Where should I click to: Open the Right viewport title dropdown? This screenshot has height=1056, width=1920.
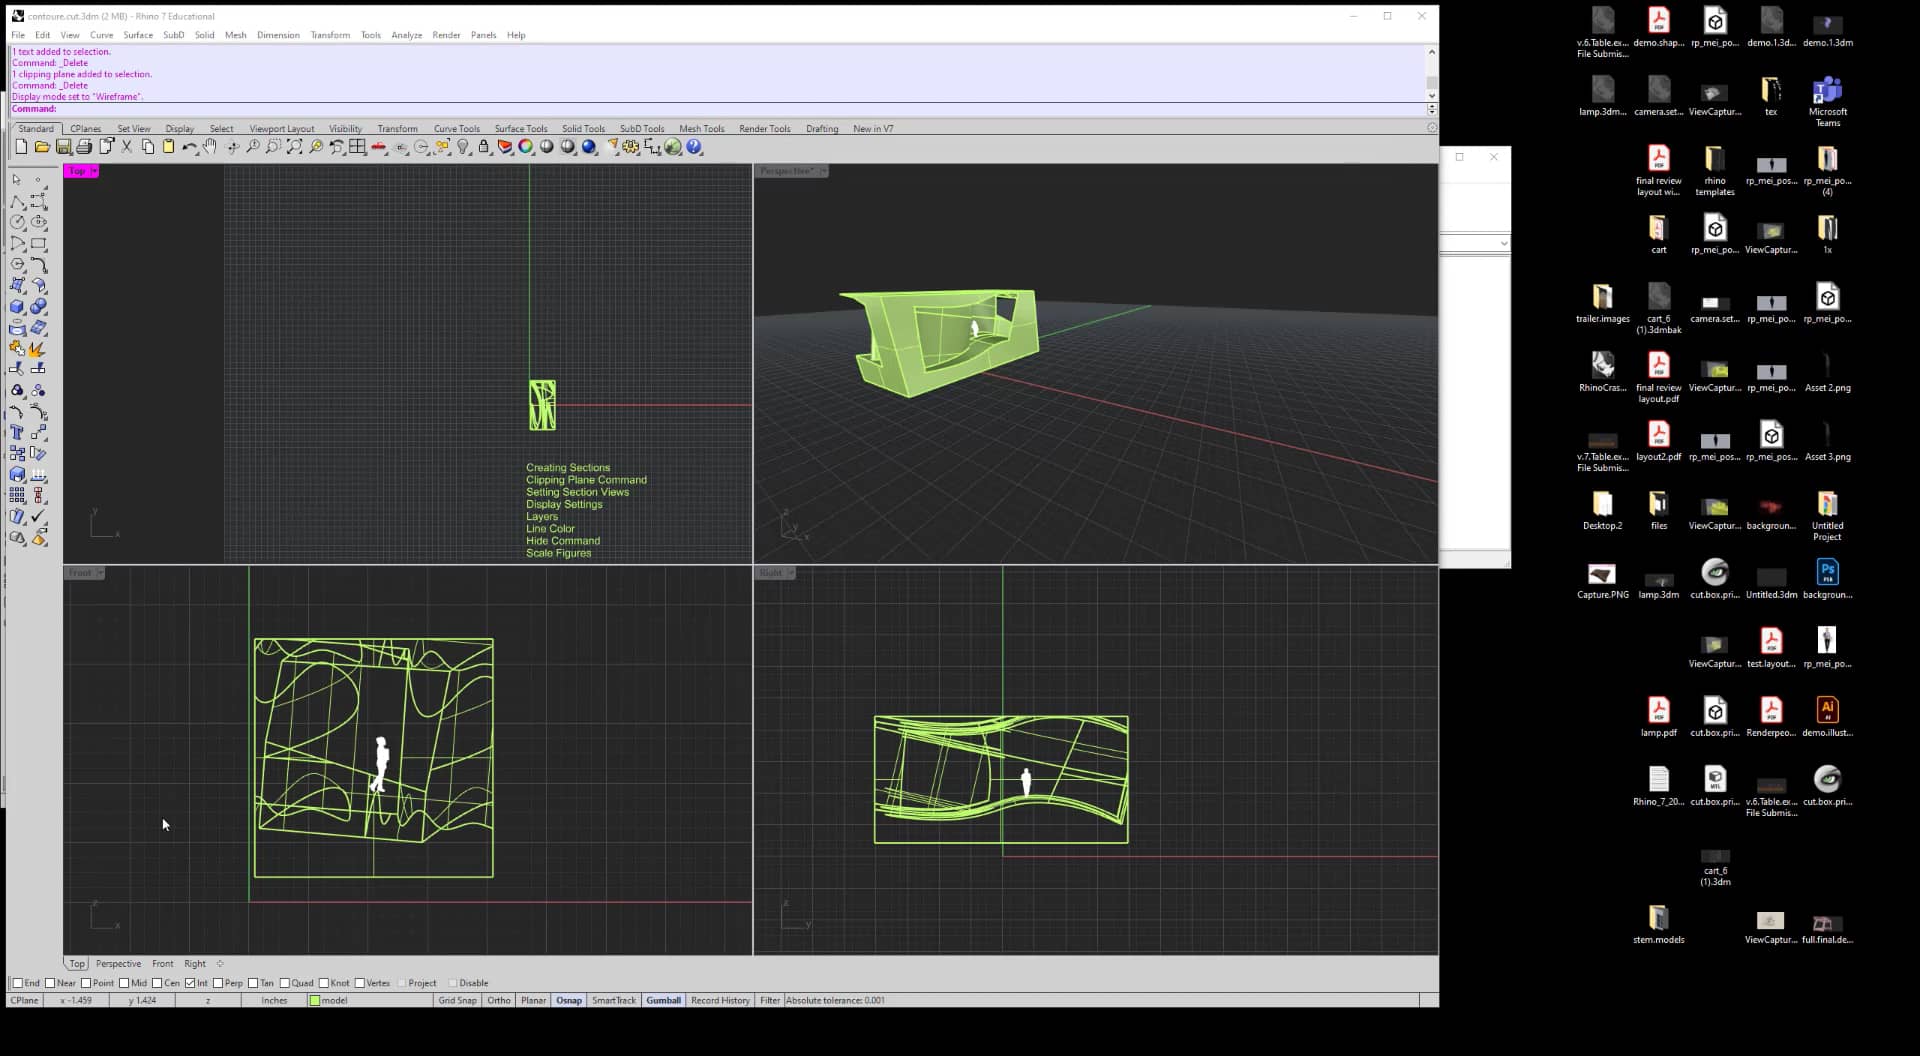790,573
